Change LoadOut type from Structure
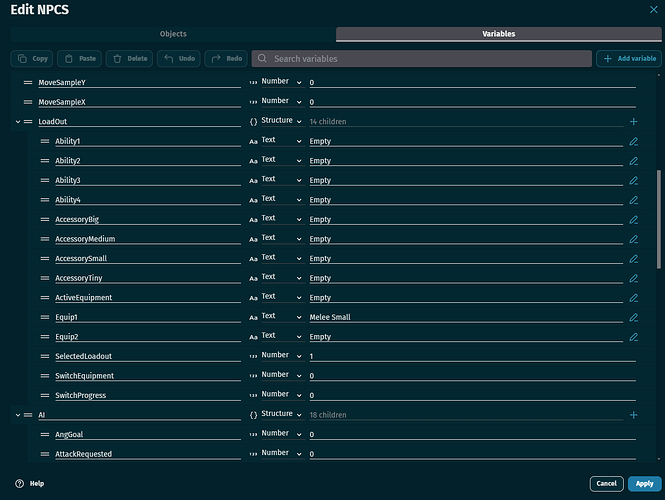Viewport: 665px width, 500px height. (x=281, y=120)
